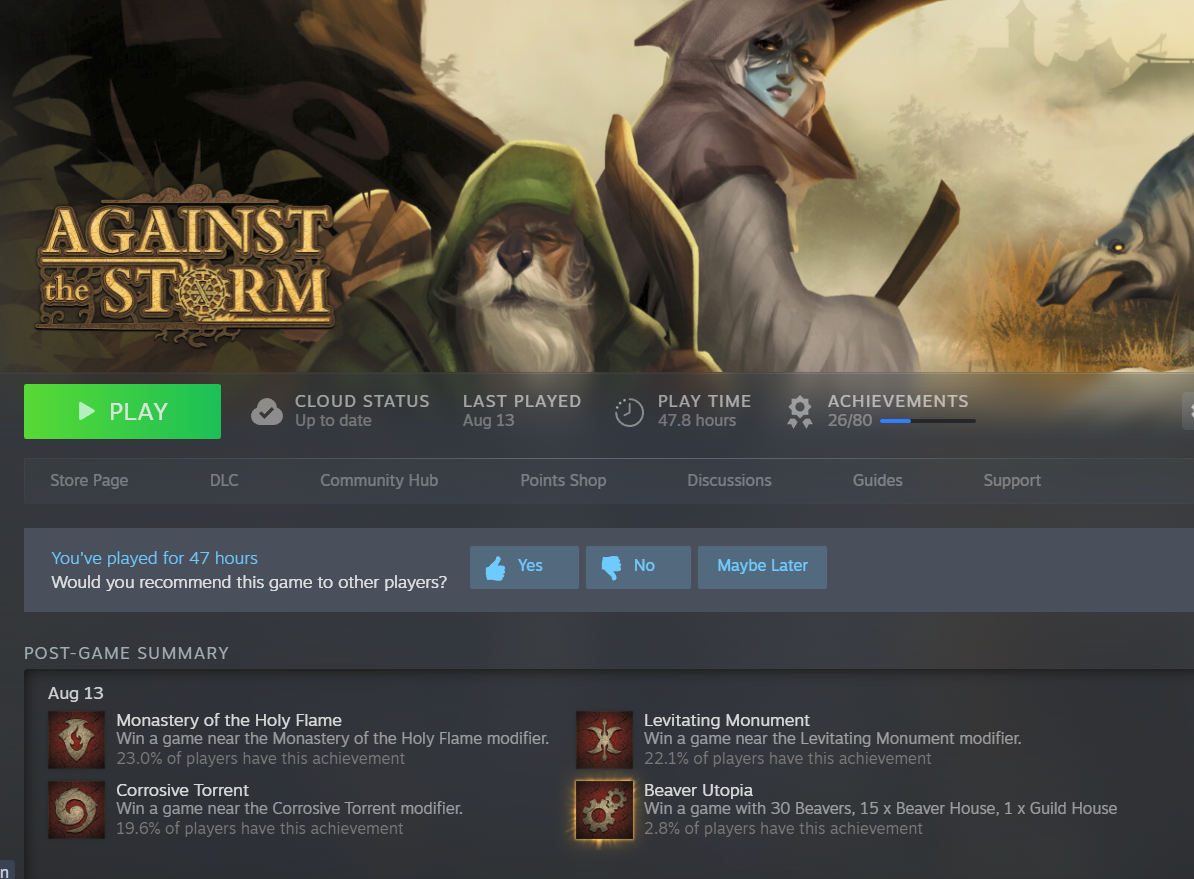Open the Levitating Monument achievement icon
Image resolution: width=1194 pixels, height=879 pixels.
click(x=604, y=740)
